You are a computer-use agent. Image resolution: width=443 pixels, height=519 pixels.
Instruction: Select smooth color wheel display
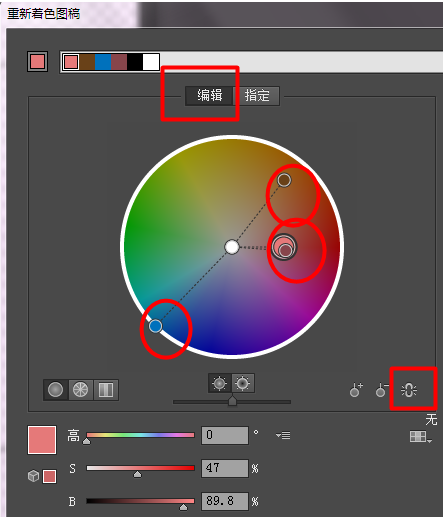[56, 389]
